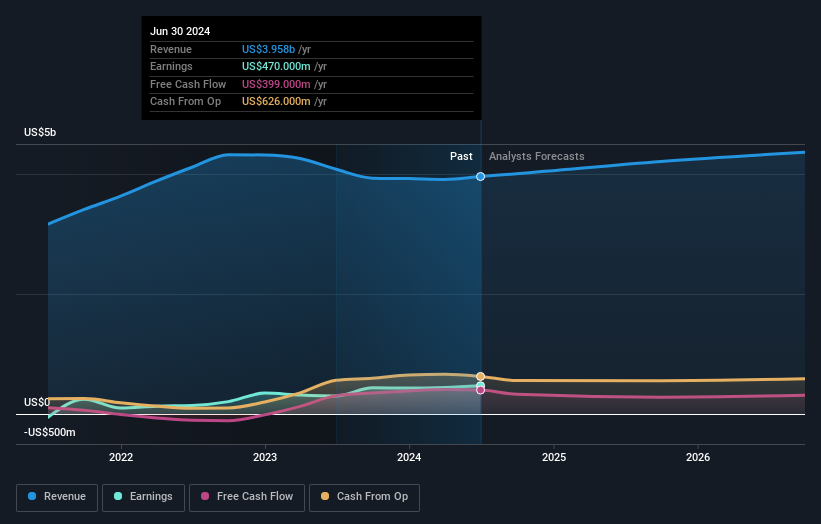The height and width of the screenshot is (524, 821).
Task: Click the Past label on chart
Action: [x=461, y=156]
